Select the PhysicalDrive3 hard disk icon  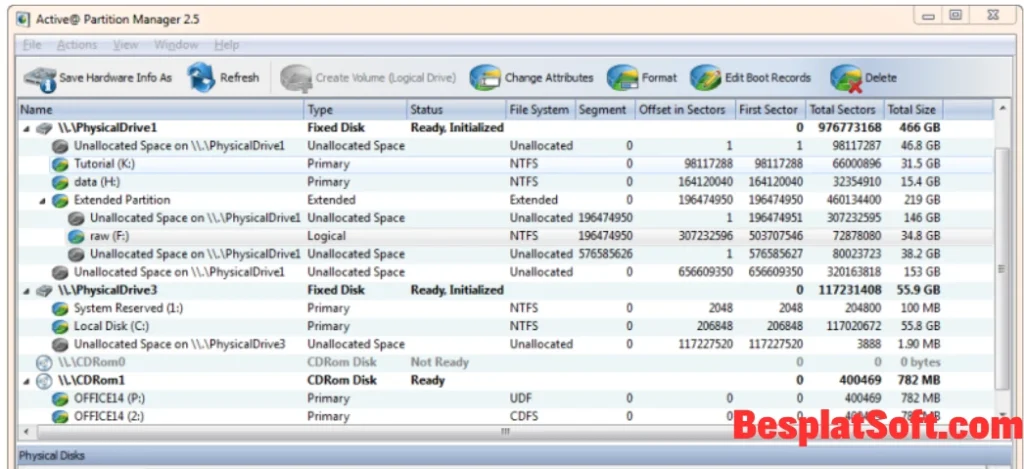click(44, 290)
